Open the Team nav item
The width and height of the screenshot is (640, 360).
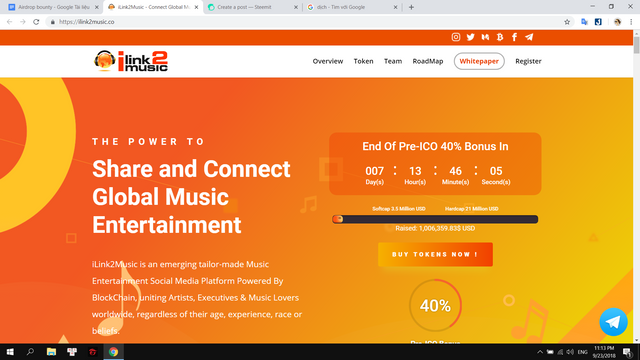(x=393, y=61)
